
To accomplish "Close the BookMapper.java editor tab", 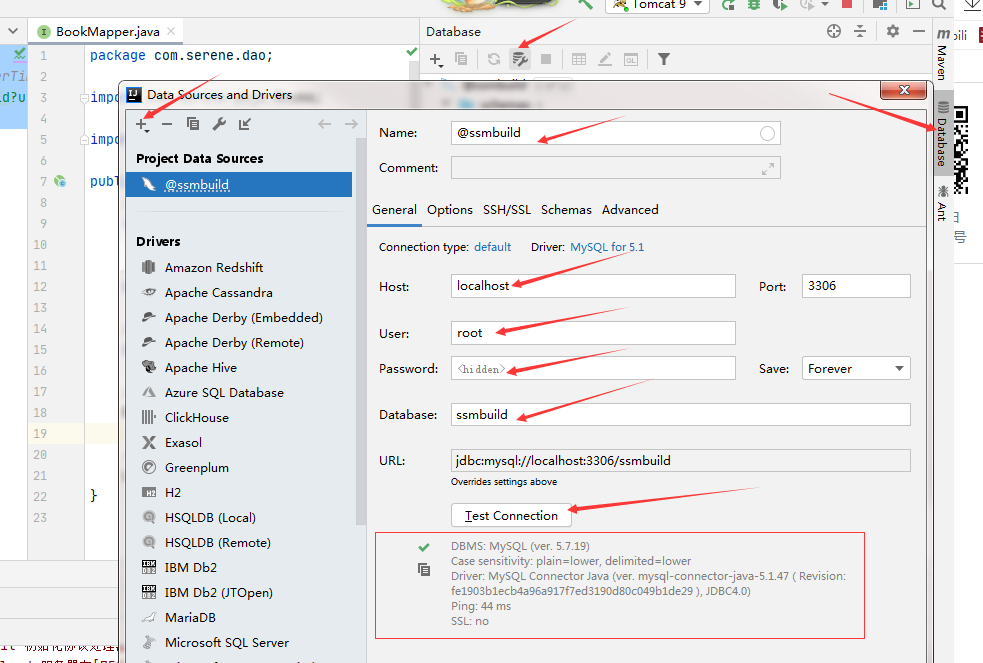I will [x=171, y=31].
